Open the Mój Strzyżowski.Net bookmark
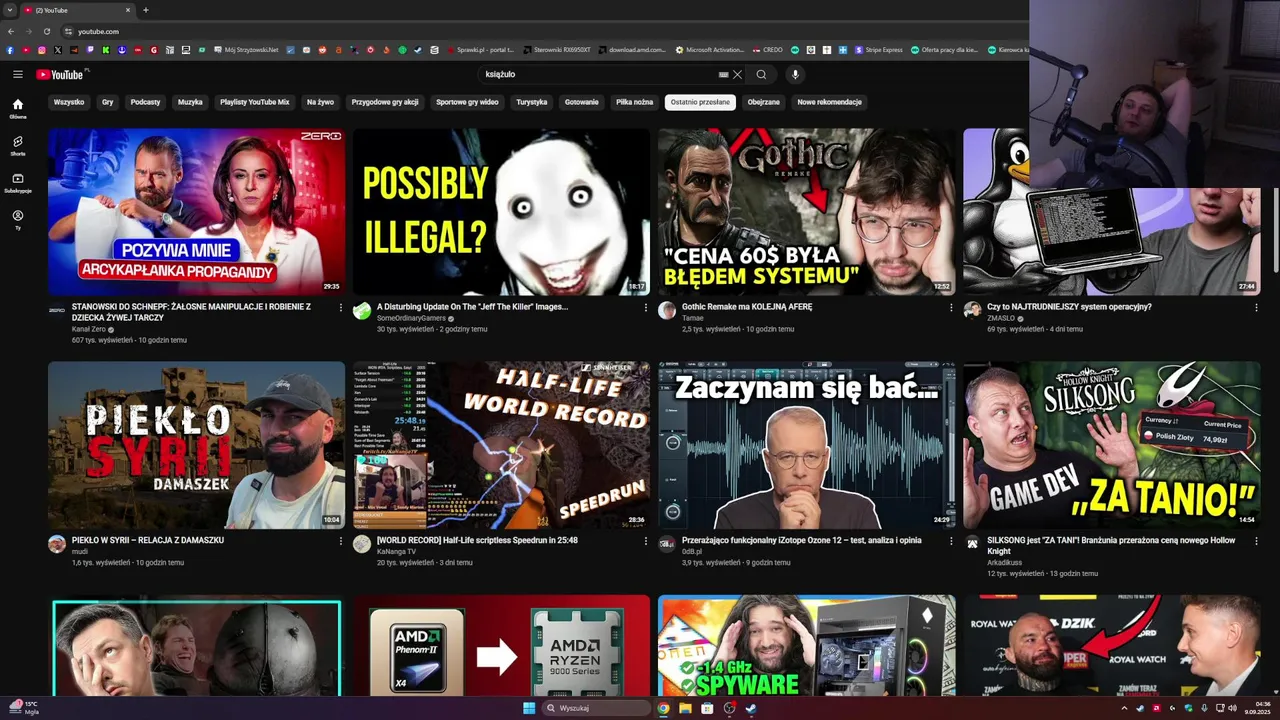The height and width of the screenshot is (720, 1280). click(247, 49)
